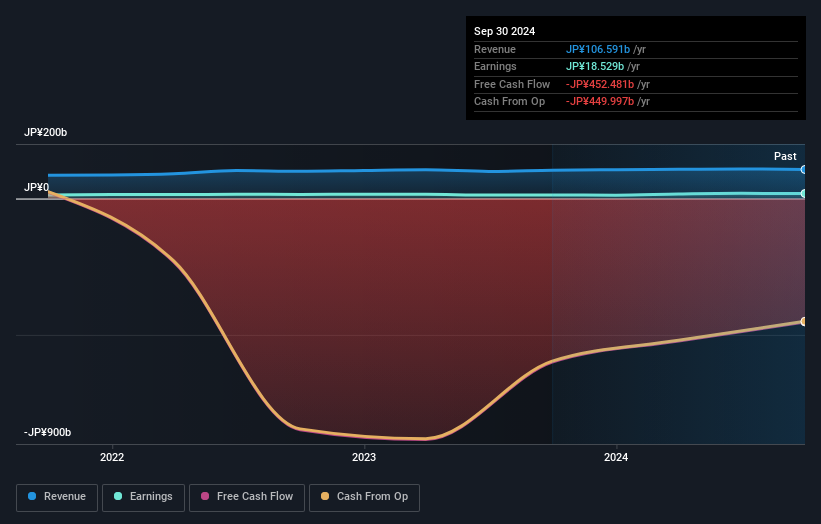Click the -JP¥449.997b cash from op value
Image resolution: width=821 pixels, height=524 pixels.
tap(600, 102)
